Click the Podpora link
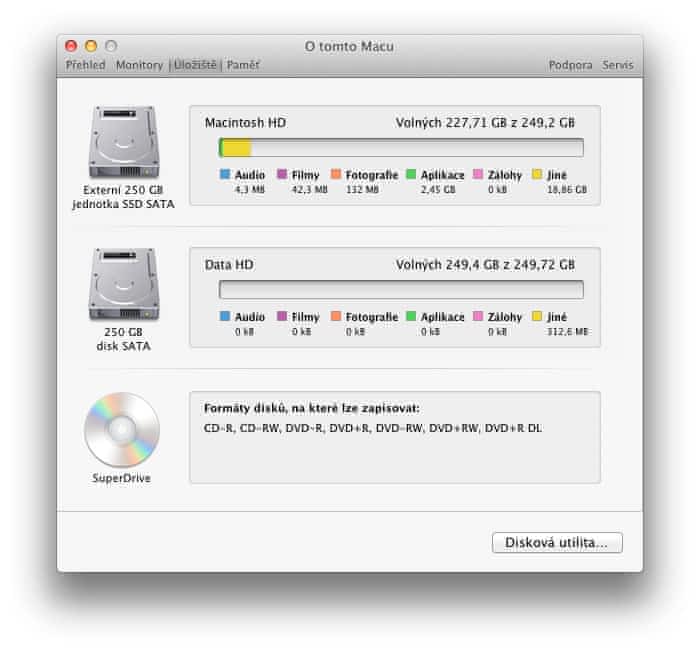The image size is (700, 651). click(x=570, y=65)
